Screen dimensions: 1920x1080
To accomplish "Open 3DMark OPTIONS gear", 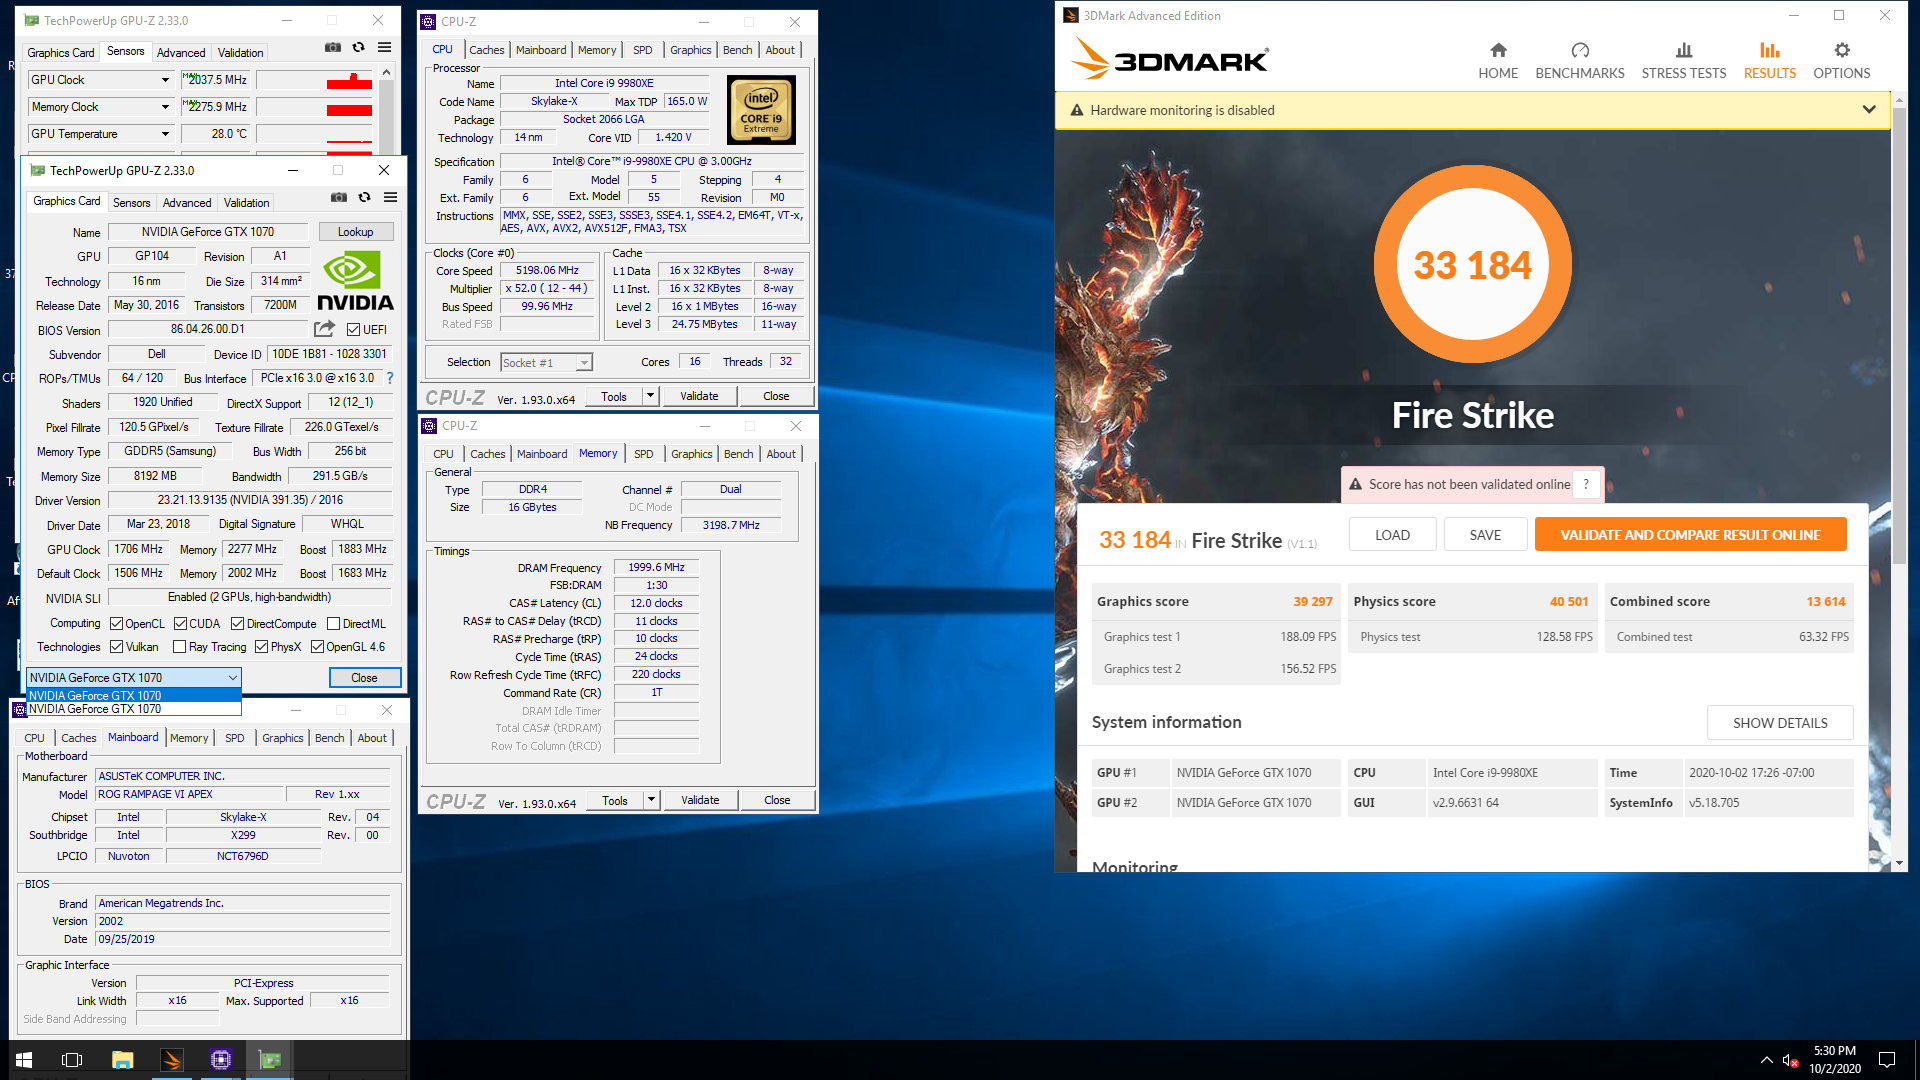I will pos(1842,60).
